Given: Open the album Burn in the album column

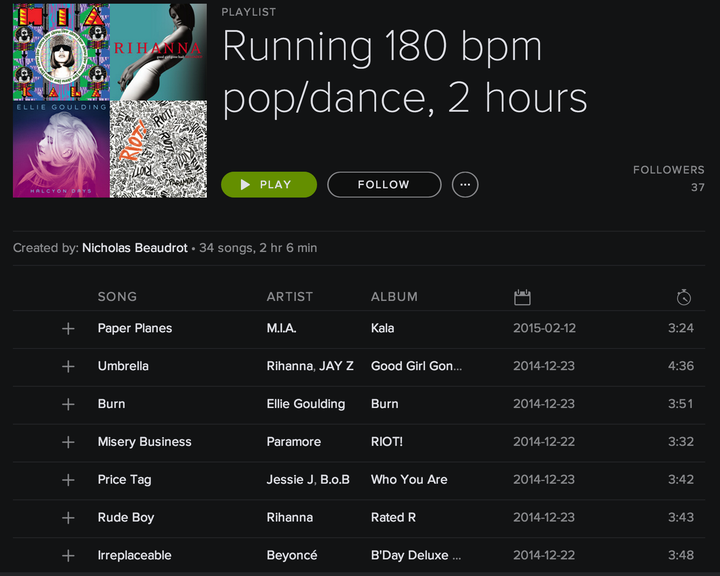Looking at the screenshot, I should point(385,404).
